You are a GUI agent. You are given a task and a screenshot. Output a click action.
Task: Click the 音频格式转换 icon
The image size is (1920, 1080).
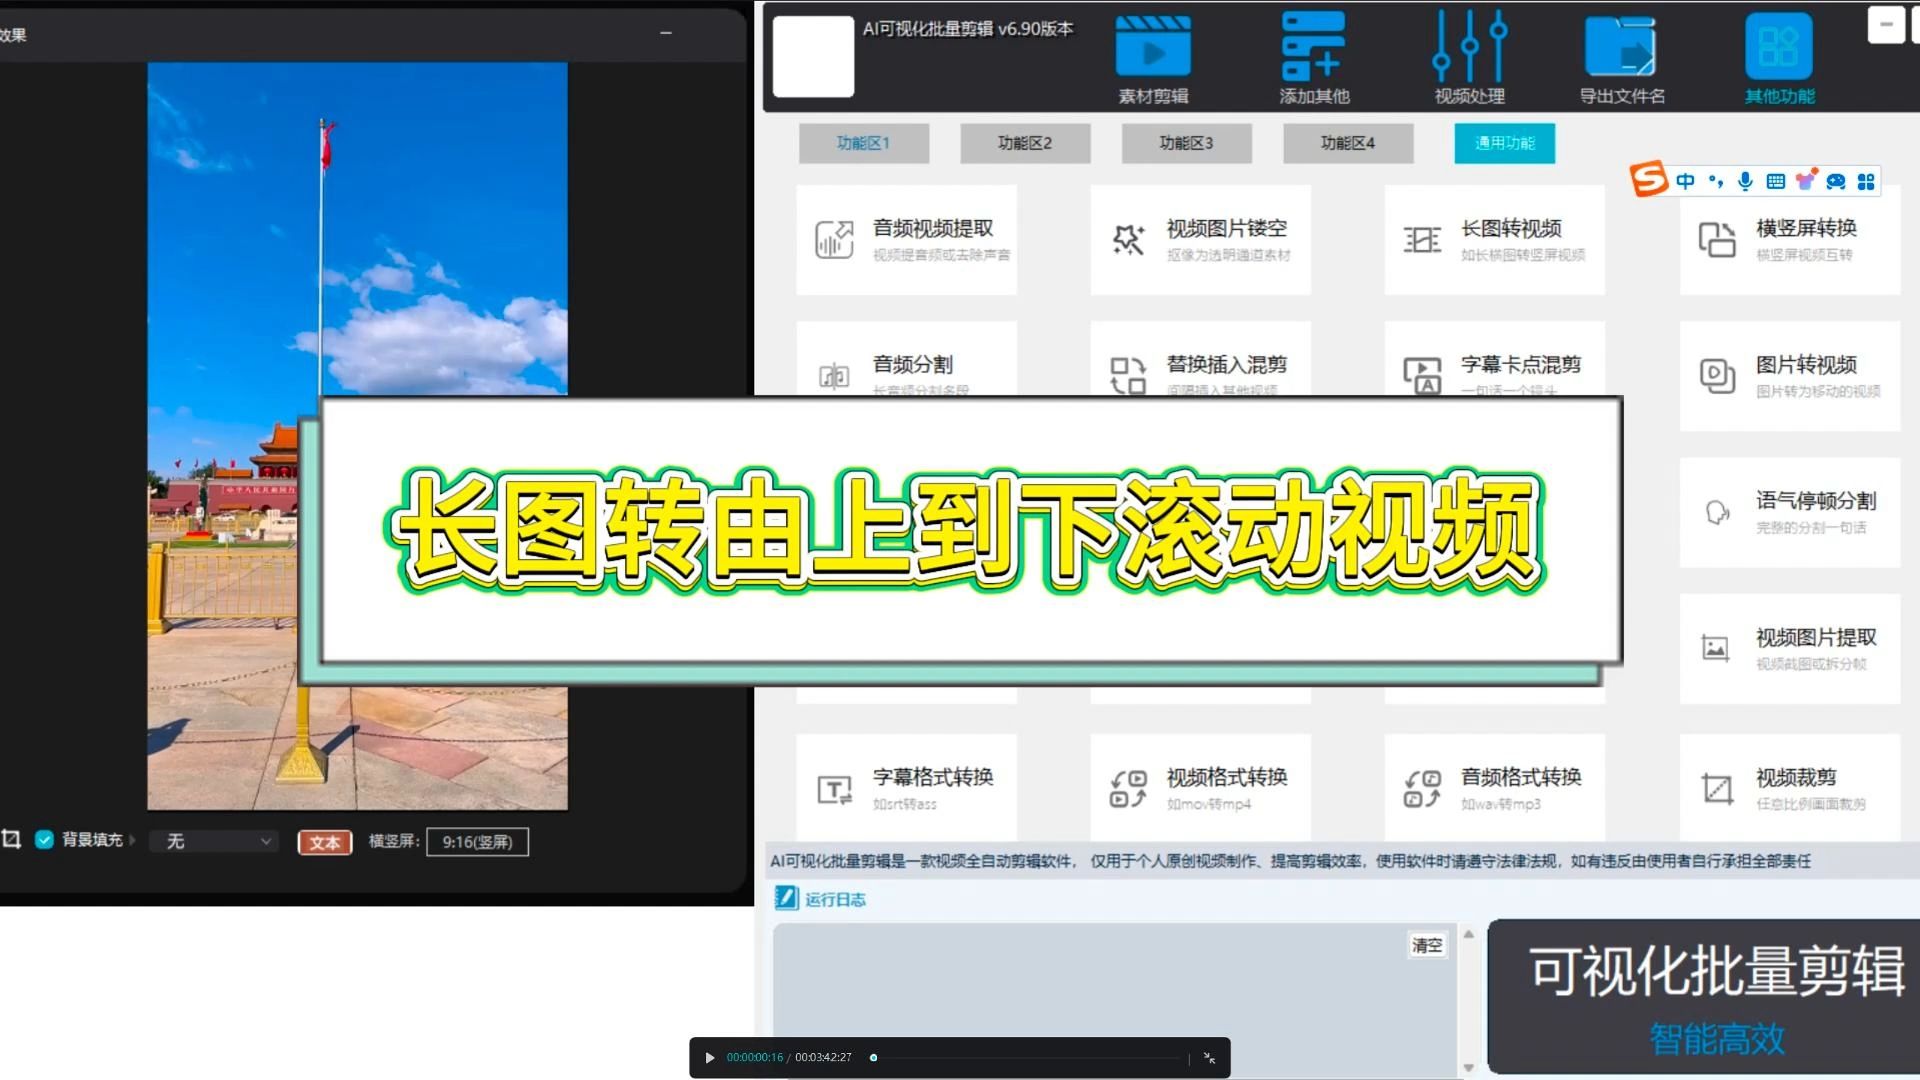tap(1422, 789)
